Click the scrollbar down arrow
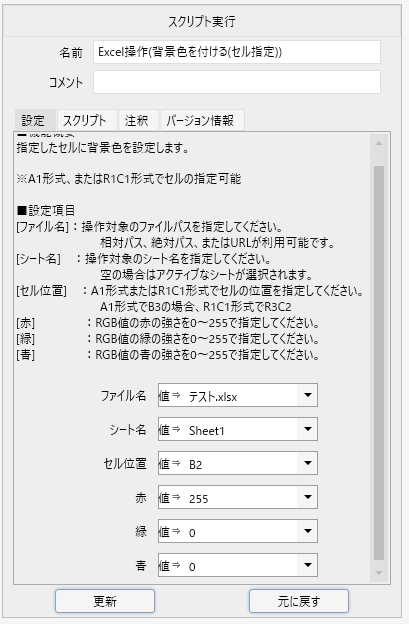Screen dimensions: 409x624 379,573
